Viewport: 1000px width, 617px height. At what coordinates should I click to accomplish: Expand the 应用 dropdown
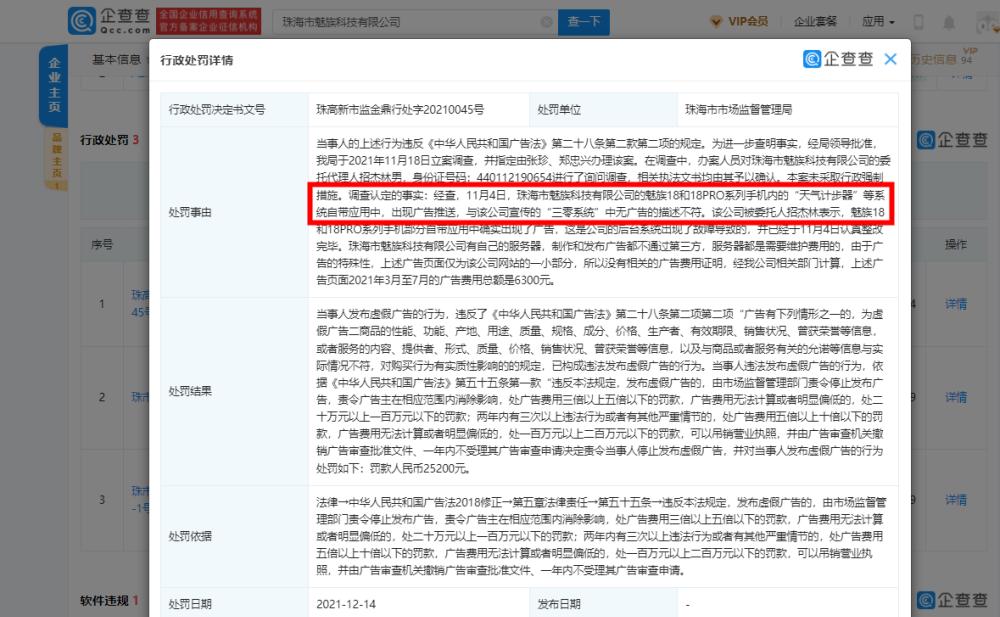(878, 22)
